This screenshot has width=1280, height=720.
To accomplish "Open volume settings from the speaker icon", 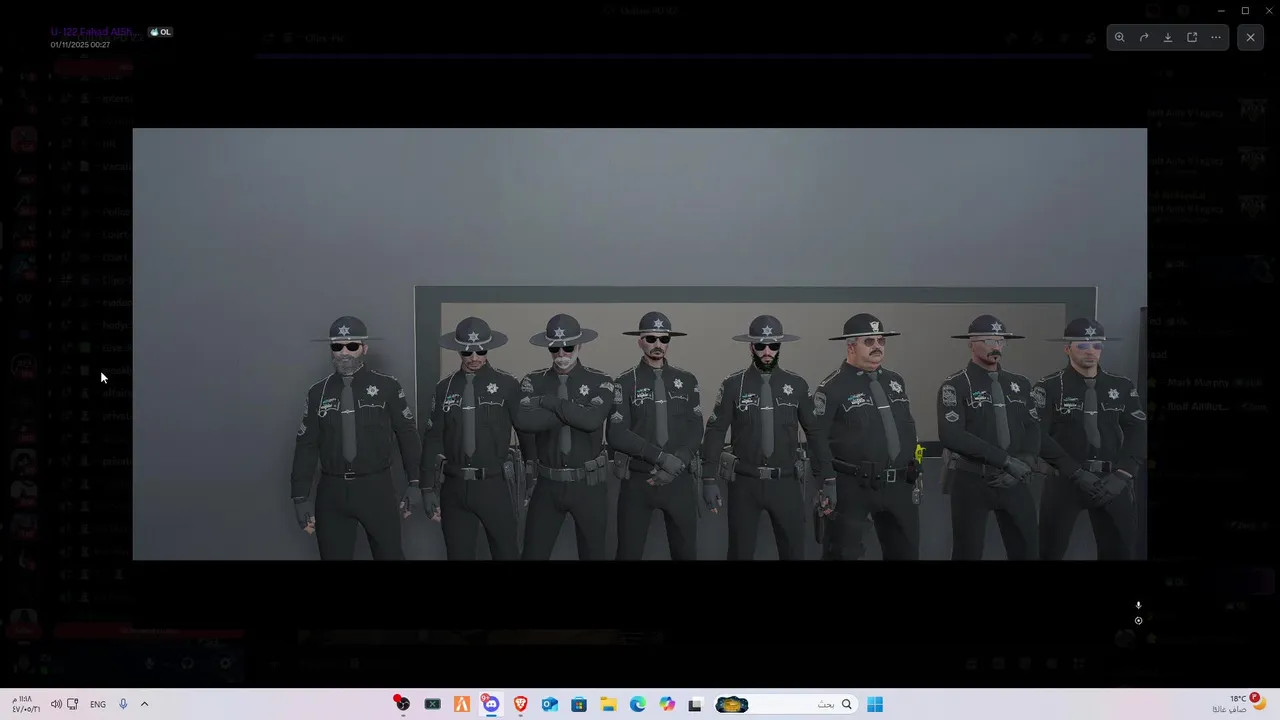I will (x=57, y=704).
